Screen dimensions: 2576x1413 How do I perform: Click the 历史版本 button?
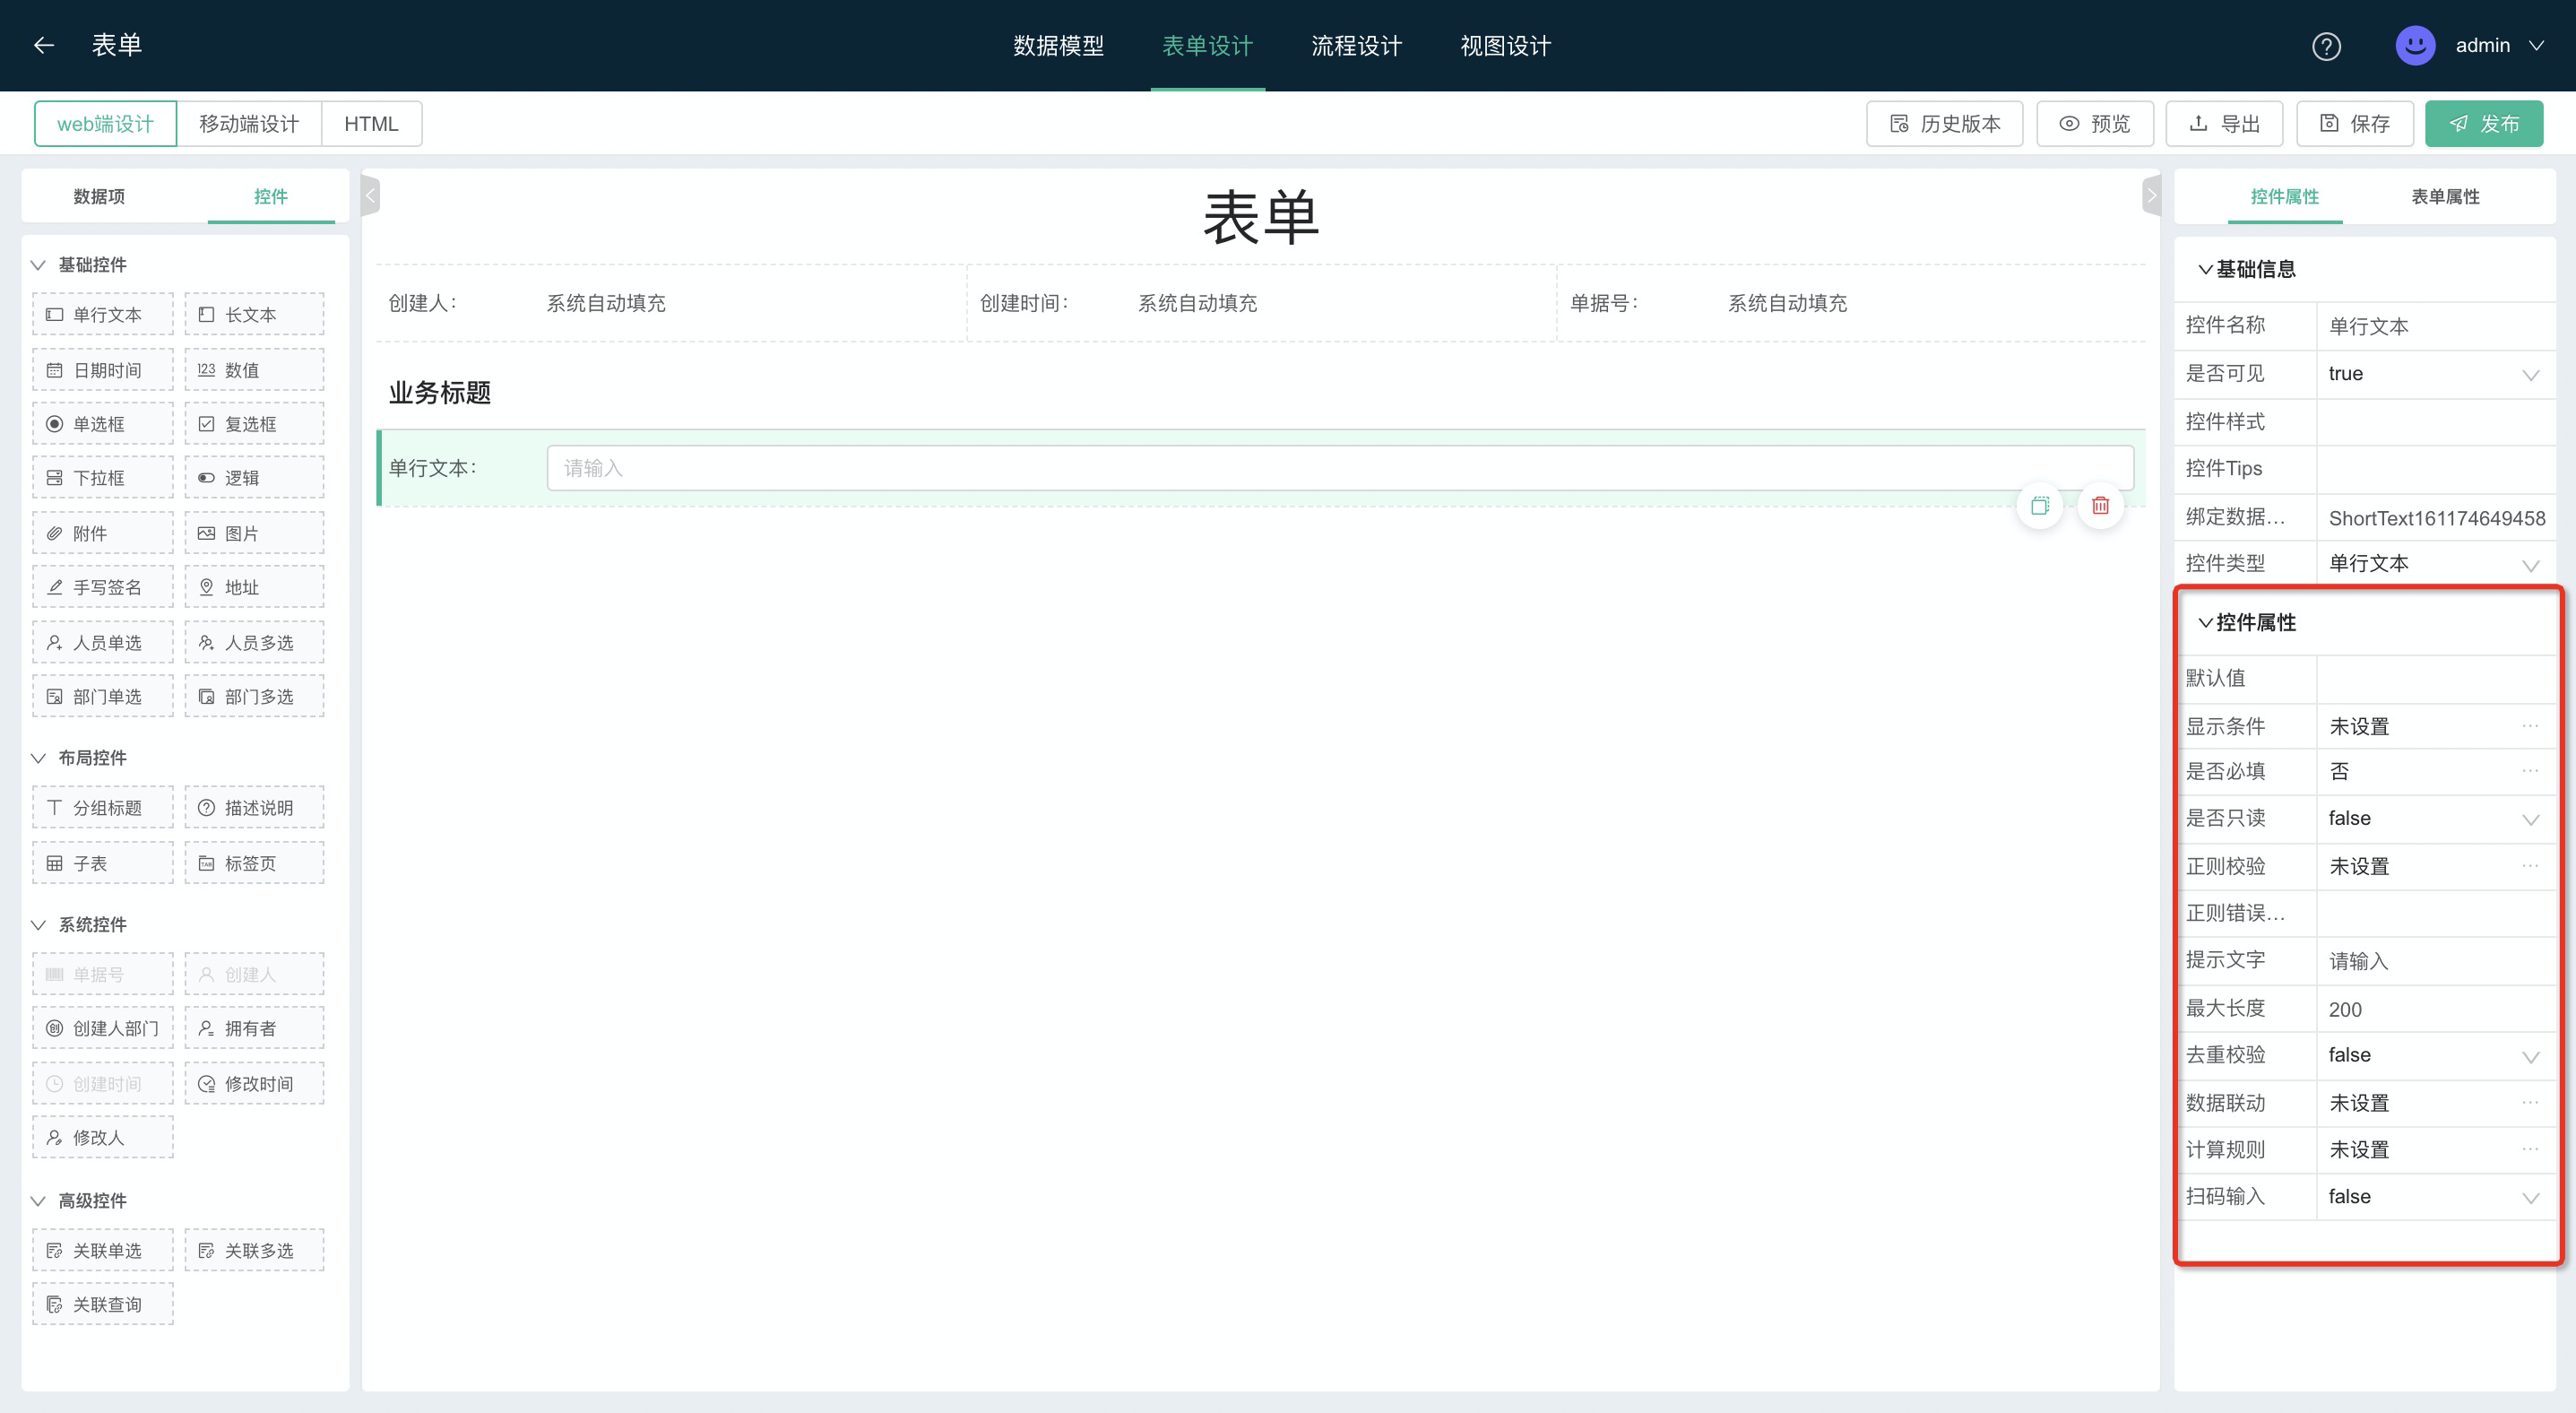(1944, 124)
